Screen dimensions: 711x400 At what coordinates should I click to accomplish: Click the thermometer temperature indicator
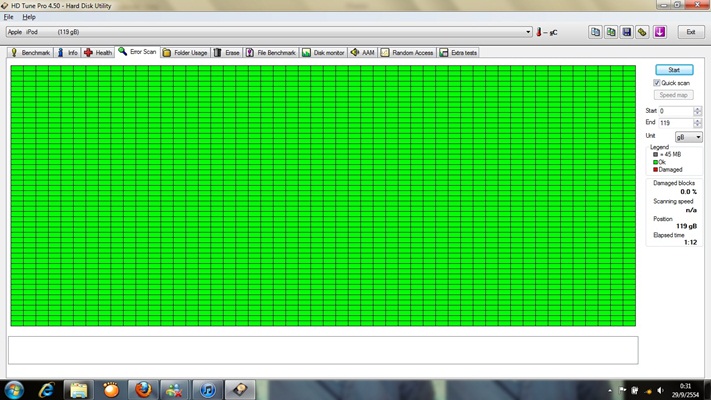[540, 32]
